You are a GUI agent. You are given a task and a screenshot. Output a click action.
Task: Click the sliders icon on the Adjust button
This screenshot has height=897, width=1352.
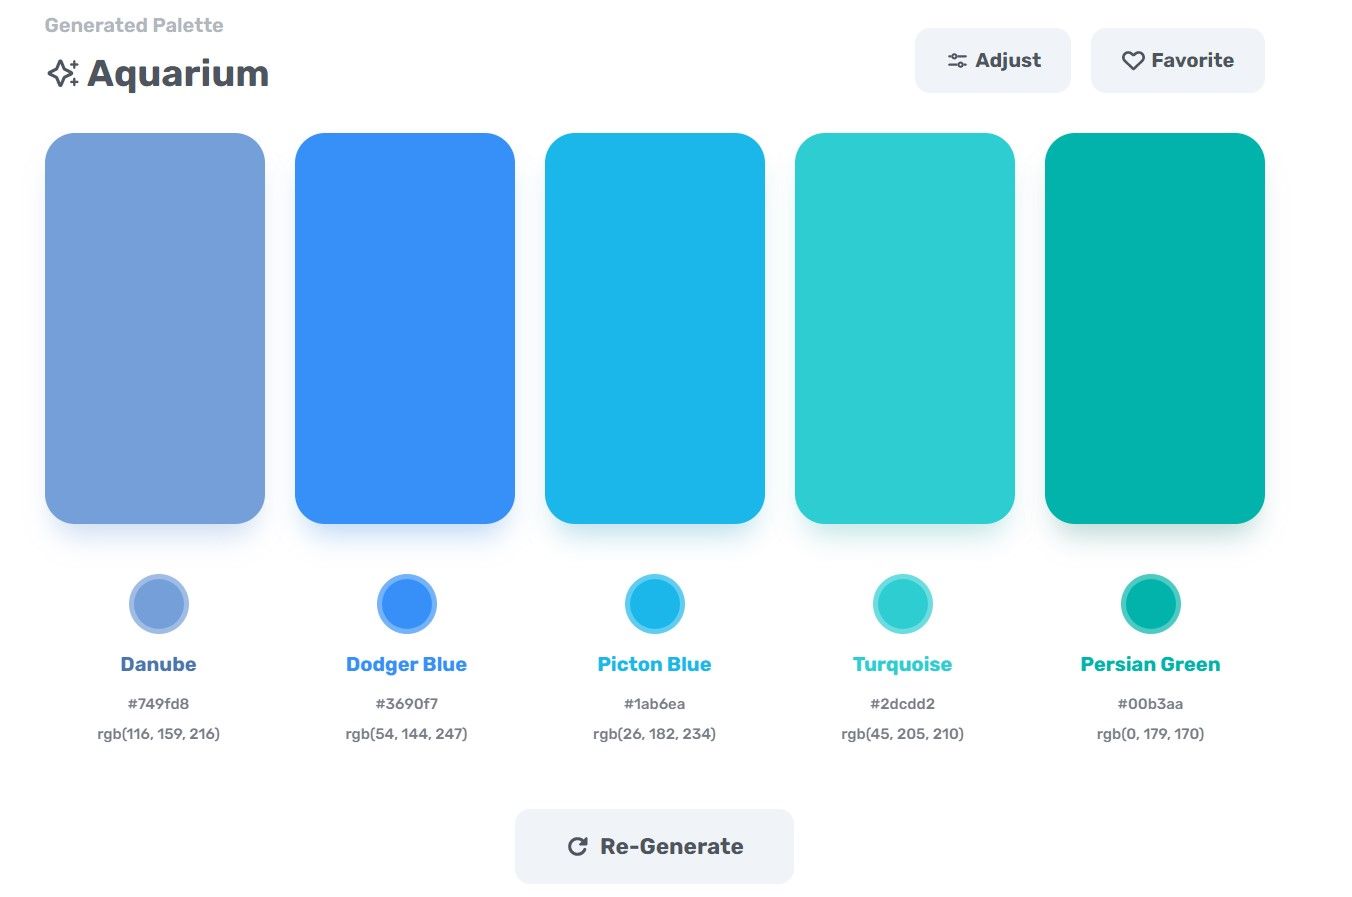(956, 60)
